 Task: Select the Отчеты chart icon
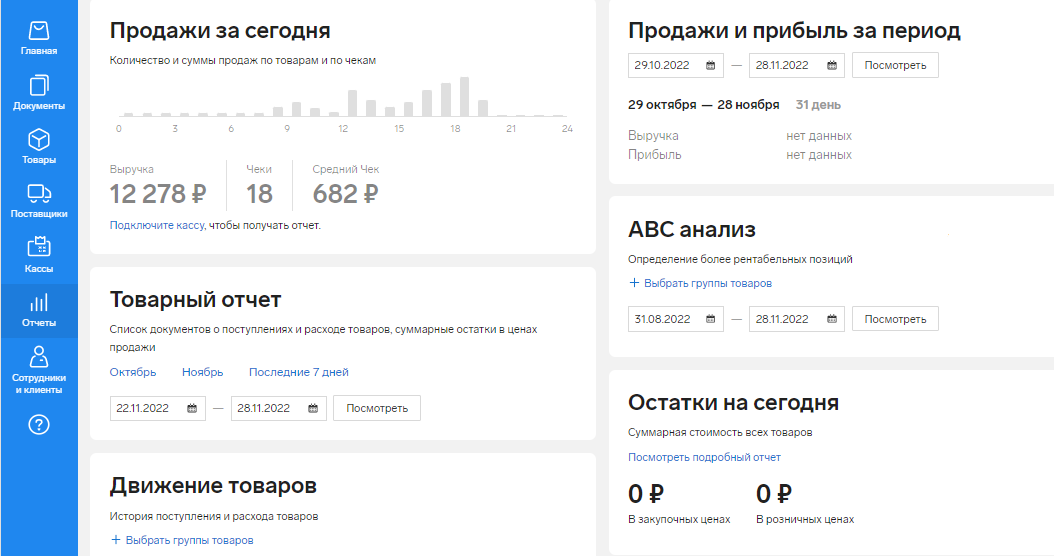click(39, 303)
